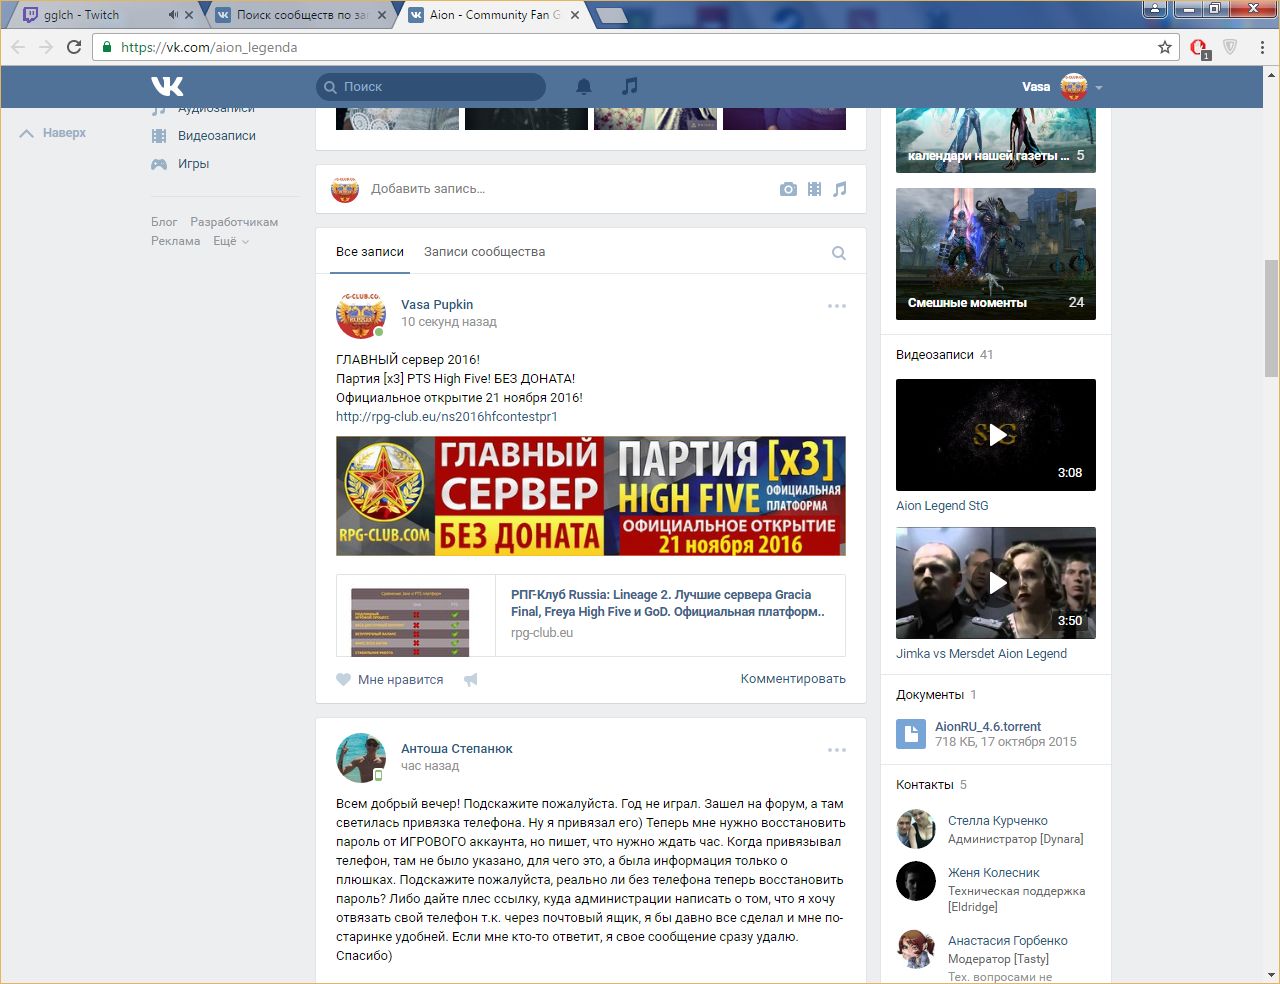Screen dimensions: 1280x984
Task: Share Vasa Pupkin post megaphone icon
Action: pos(470,680)
